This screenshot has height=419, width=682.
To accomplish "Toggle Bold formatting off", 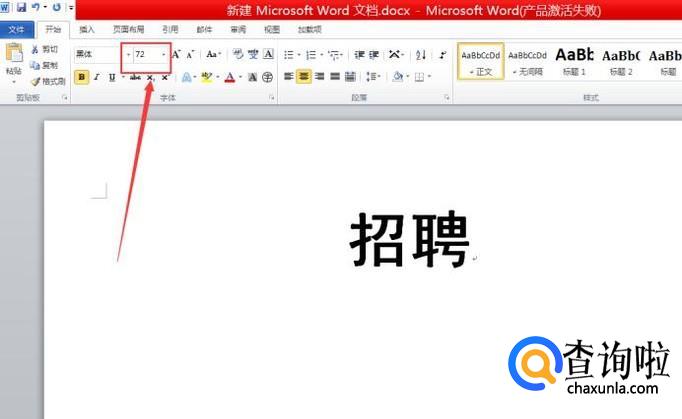I will [x=81, y=77].
